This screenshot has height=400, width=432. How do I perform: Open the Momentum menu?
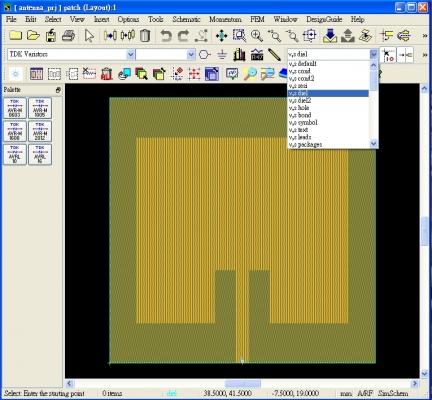(x=225, y=19)
